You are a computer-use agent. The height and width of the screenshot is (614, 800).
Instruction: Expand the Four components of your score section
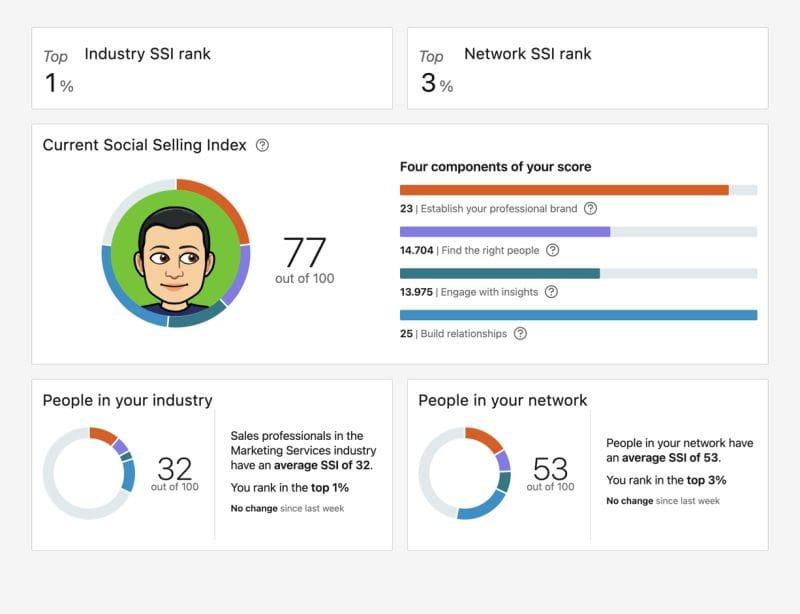tap(496, 166)
